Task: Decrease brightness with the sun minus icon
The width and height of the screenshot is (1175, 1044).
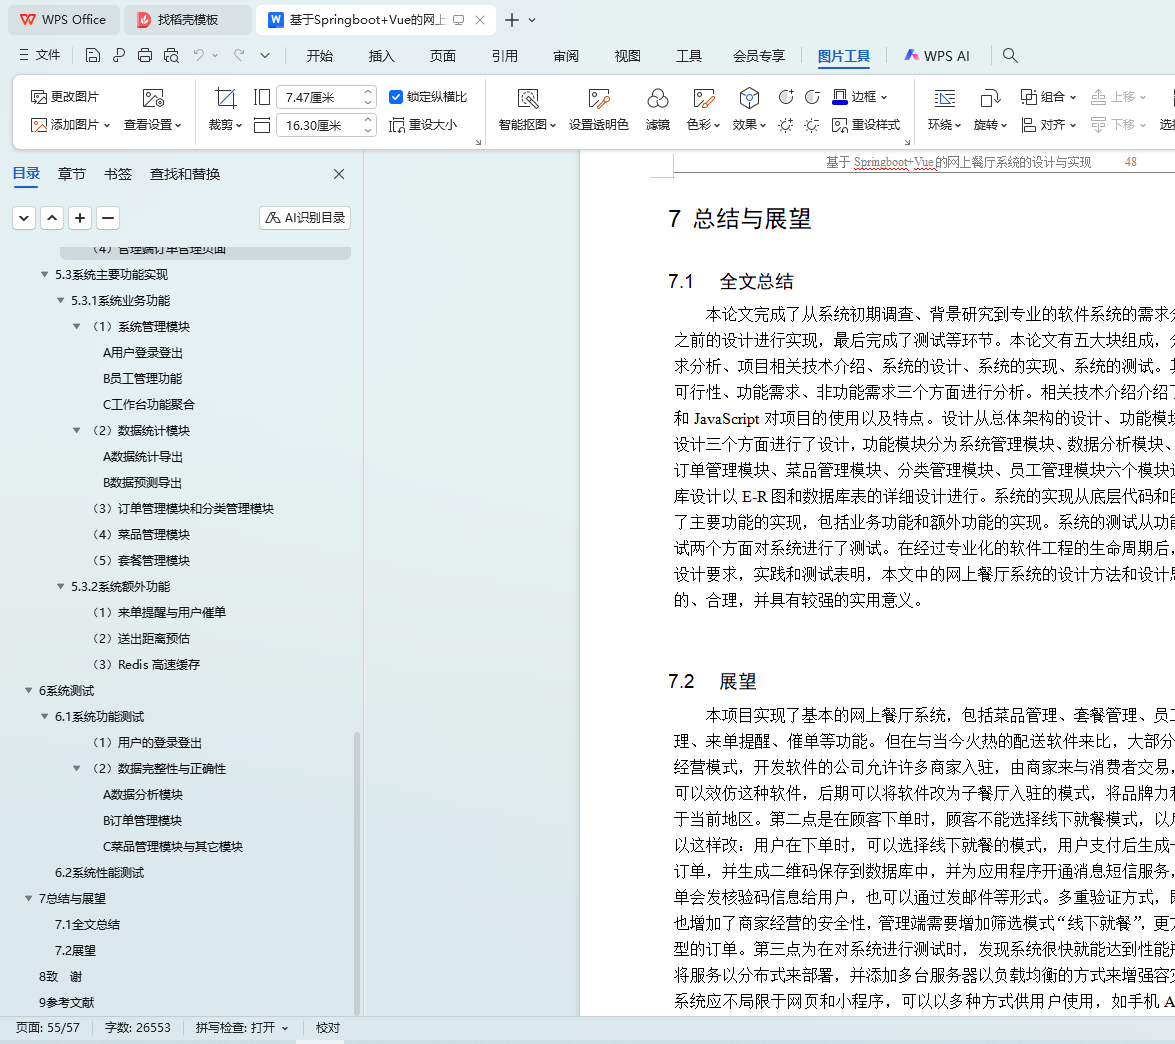Action: pos(812,125)
